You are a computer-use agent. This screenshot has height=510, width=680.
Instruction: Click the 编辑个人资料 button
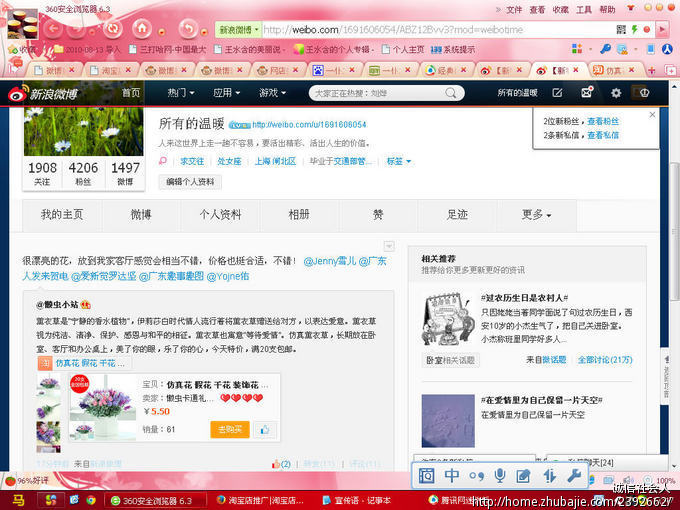[190, 182]
